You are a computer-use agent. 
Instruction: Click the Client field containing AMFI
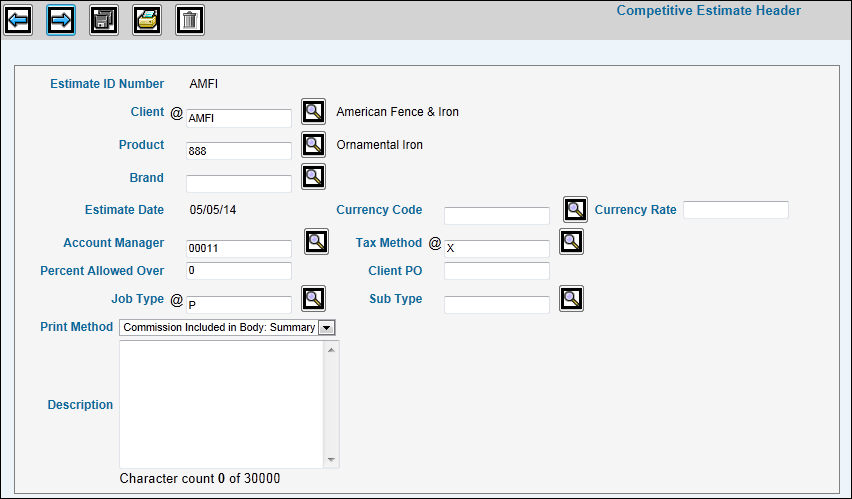click(x=239, y=118)
